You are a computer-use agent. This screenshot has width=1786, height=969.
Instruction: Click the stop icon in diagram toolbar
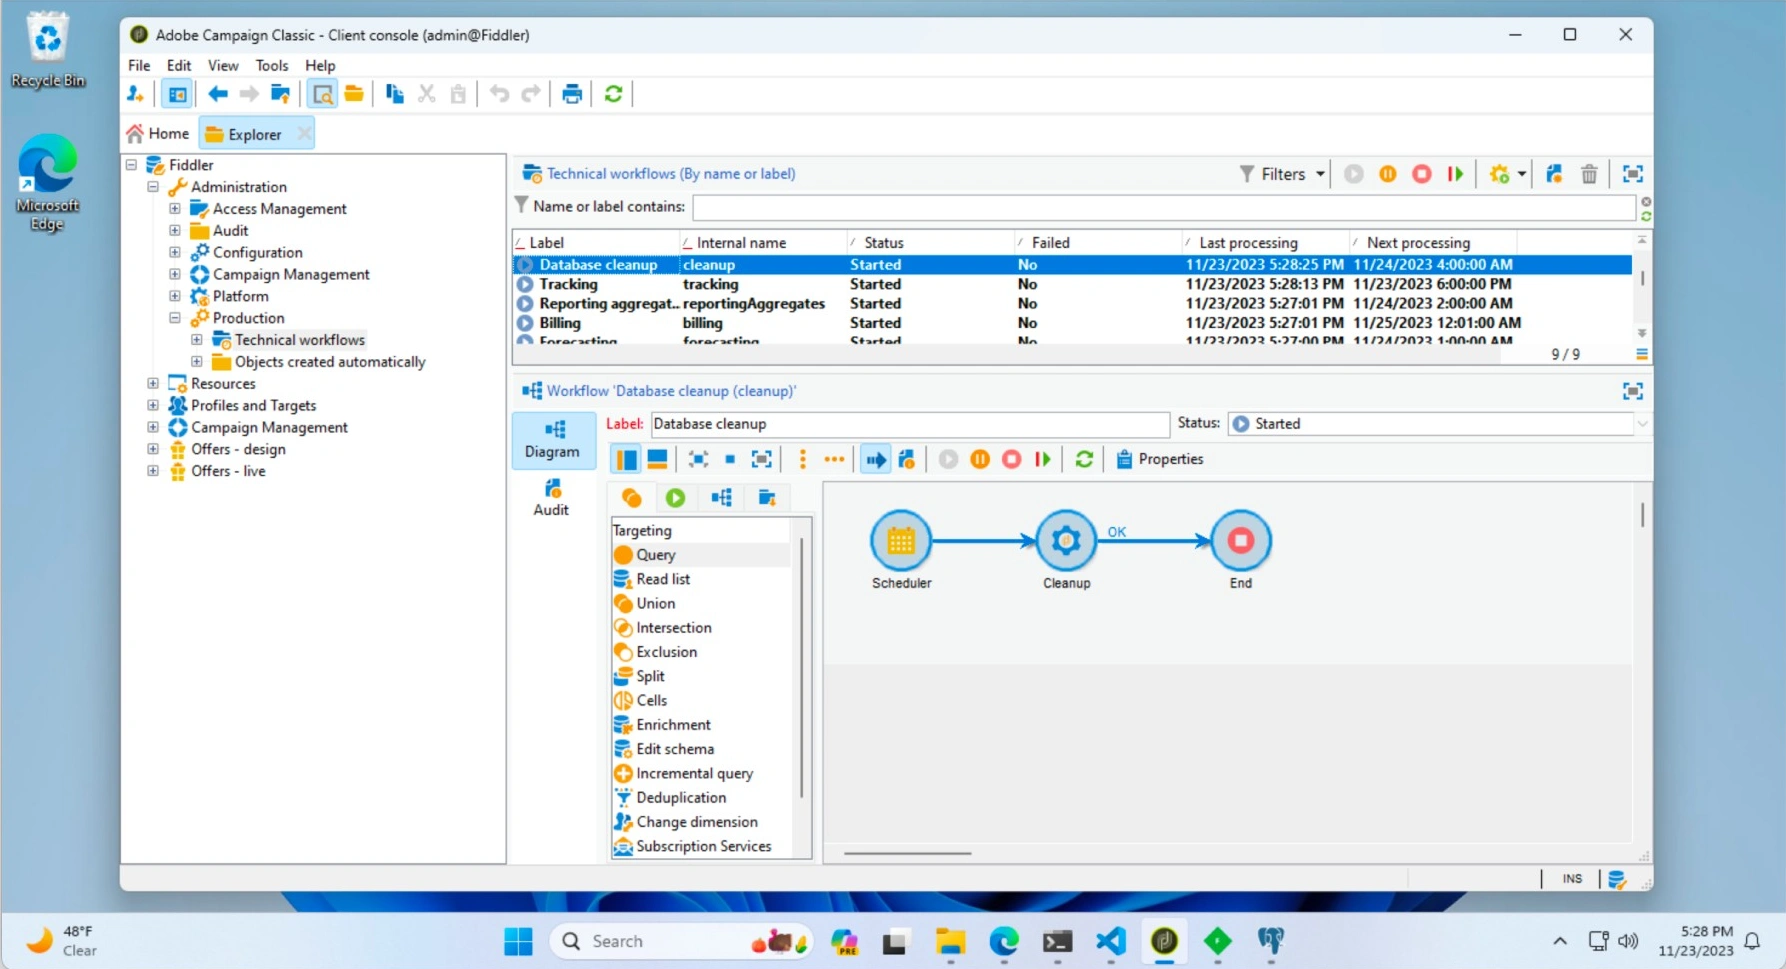1011,459
